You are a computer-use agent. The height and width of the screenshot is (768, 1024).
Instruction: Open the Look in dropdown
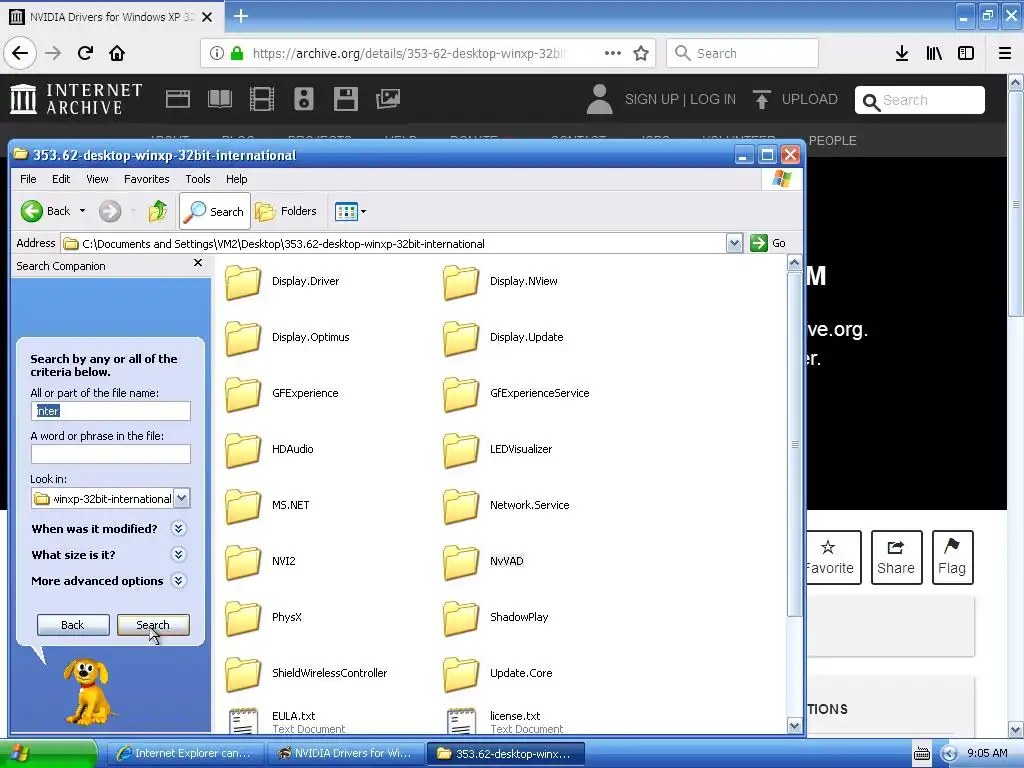pyautogui.click(x=182, y=499)
